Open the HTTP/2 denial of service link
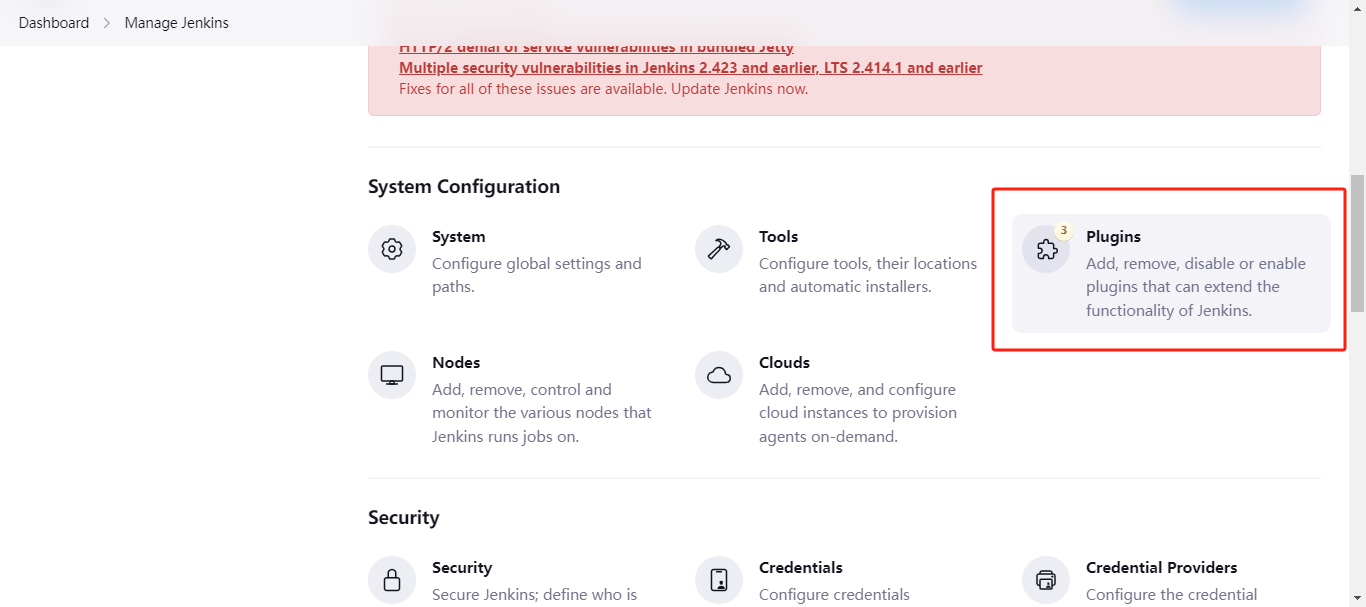The image size is (1366, 607). point(596,48)
